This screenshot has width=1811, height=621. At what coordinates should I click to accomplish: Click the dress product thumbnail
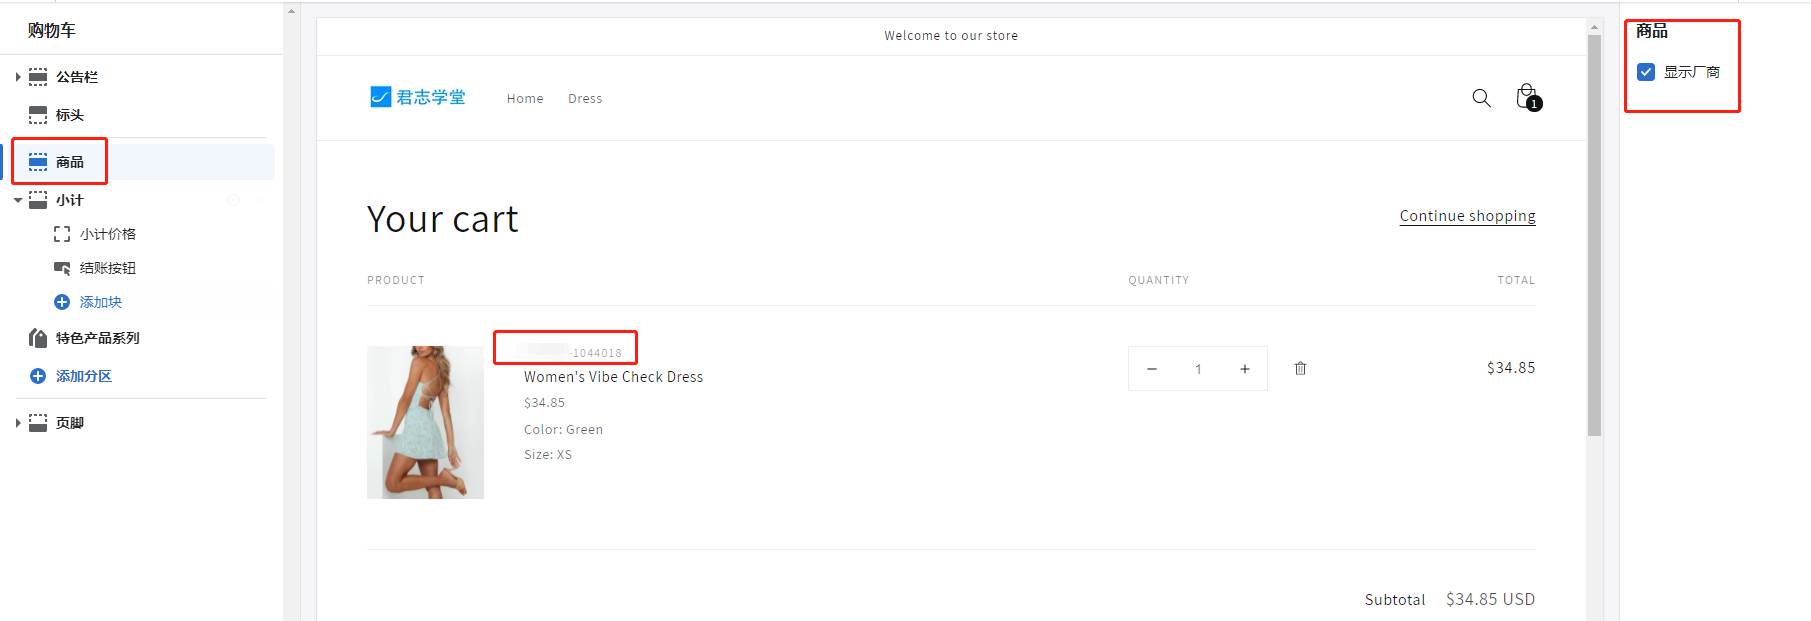tap(425, 422)
